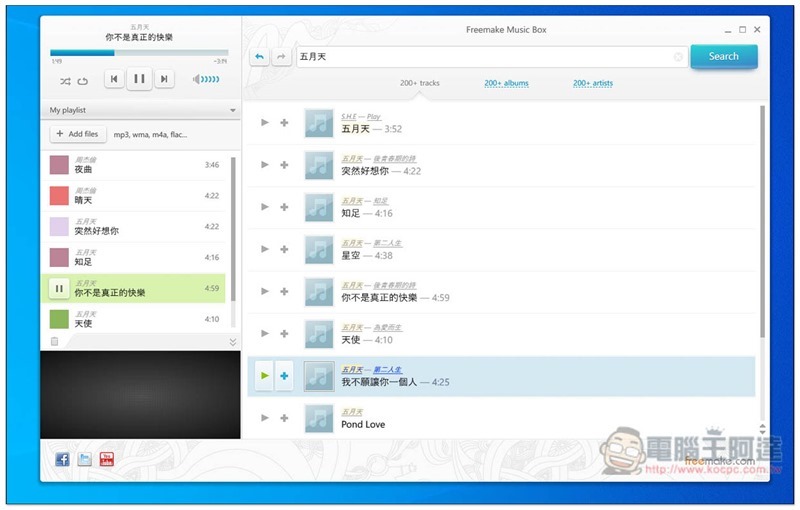Skip to the next track
Screen dimensions: 800x510
[164, 79]
